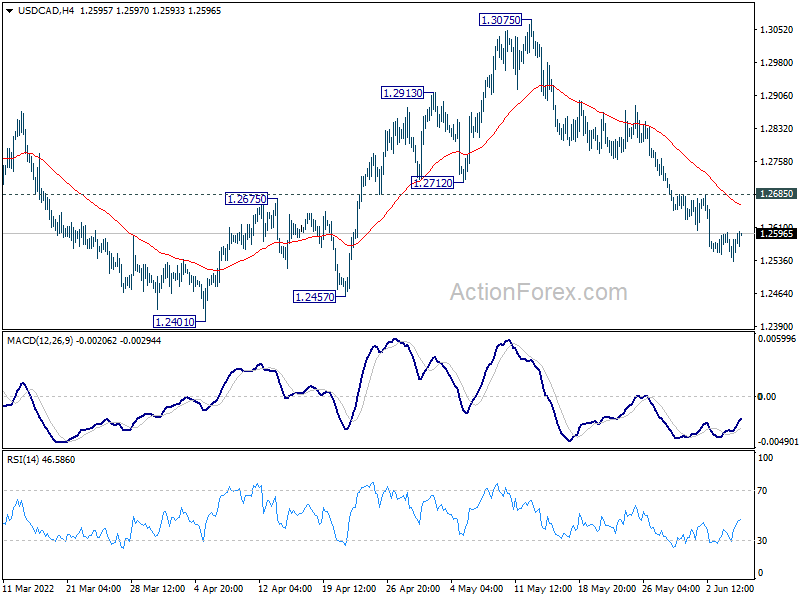
Task: Click the 1.25360 price axis value
Action: coord(777,261)
